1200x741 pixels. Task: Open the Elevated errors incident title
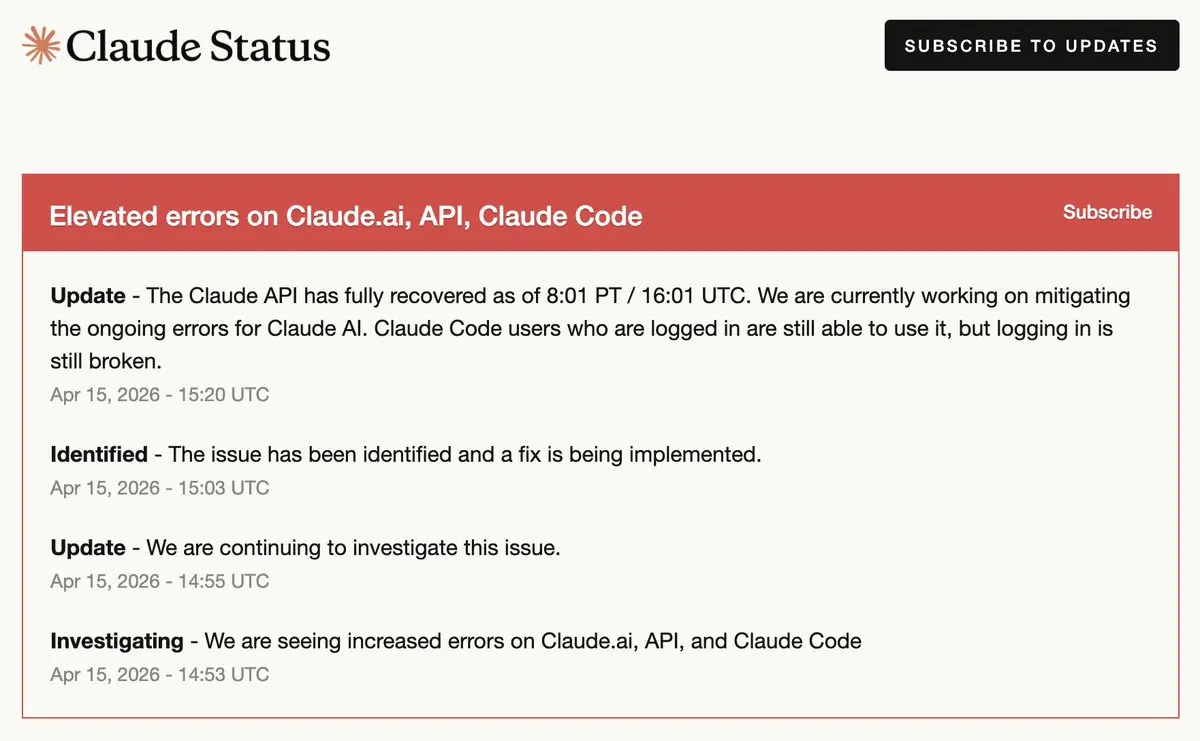(x=346, y=216)
